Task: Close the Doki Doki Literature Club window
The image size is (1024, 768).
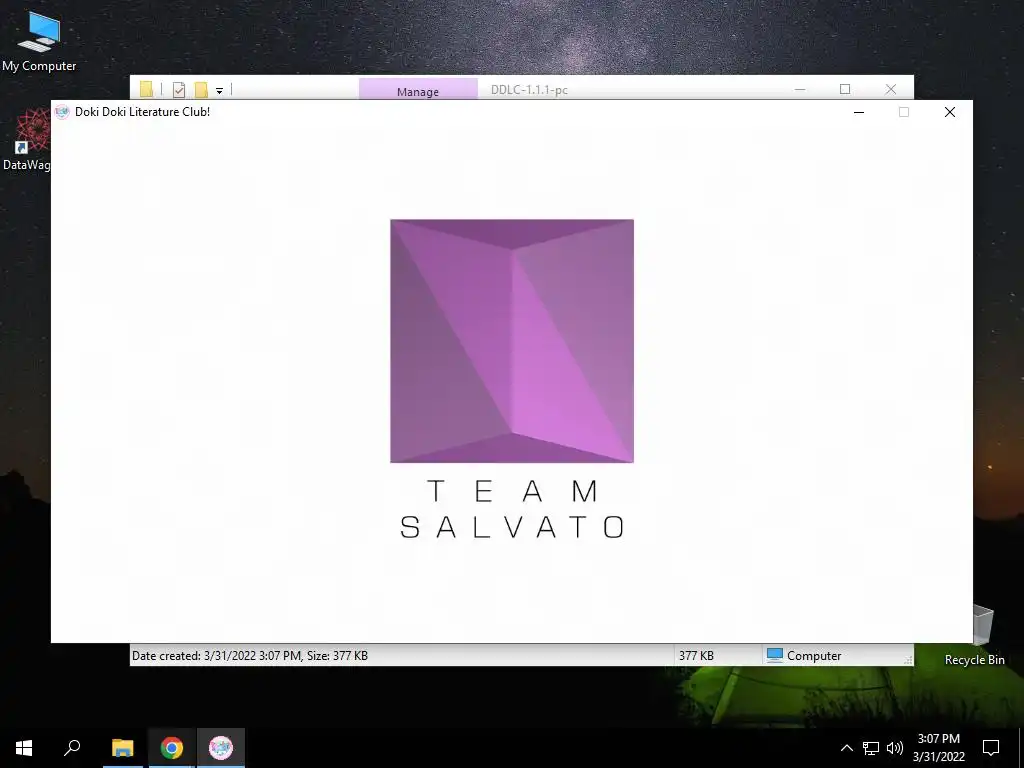Action: [x=950, y=112]
